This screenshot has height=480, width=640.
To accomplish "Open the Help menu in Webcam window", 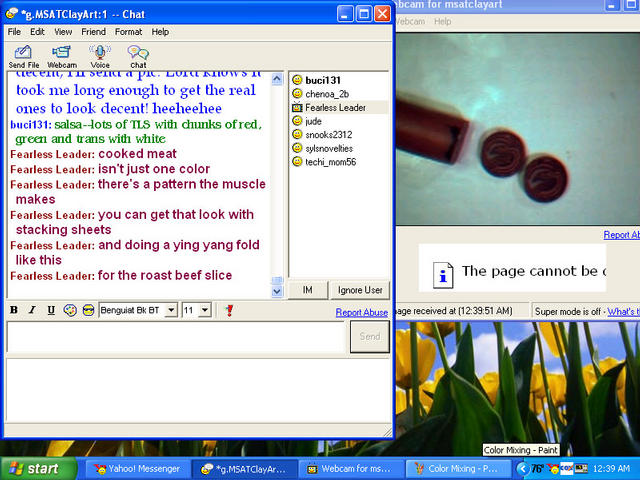I will (442, 21).
